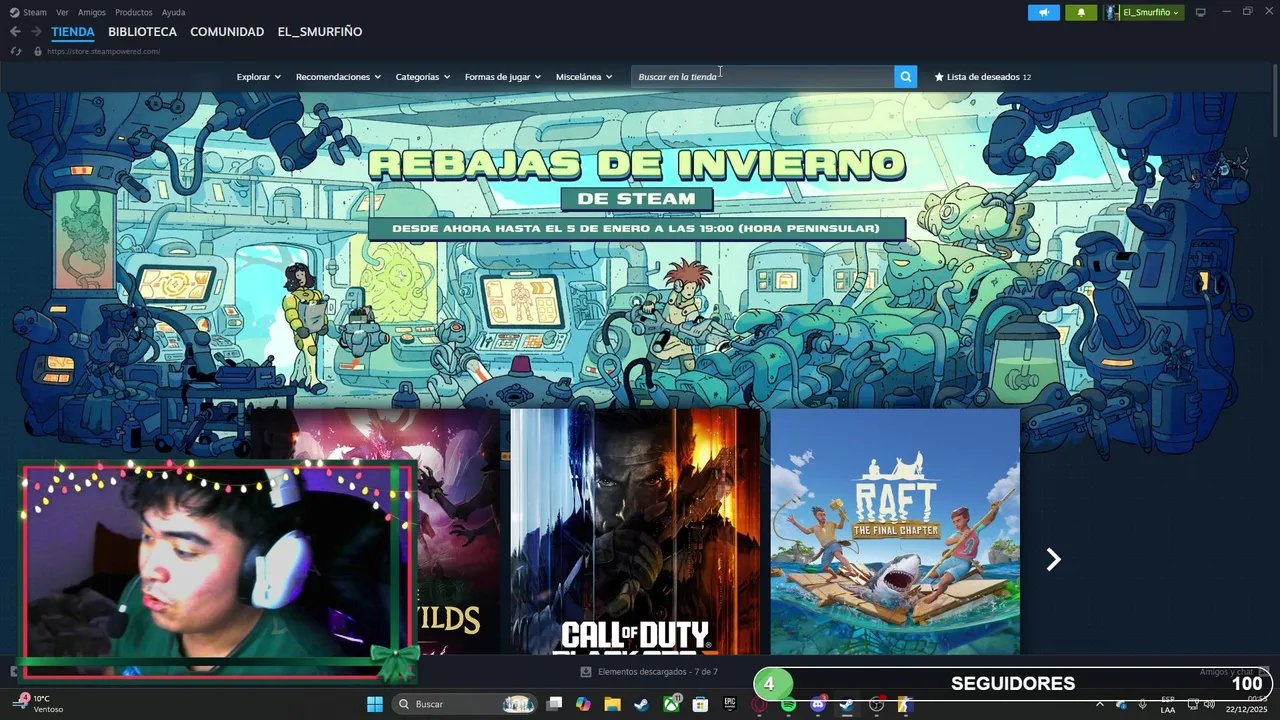The image size is (1280, 720).
Task: Click the blue megaphone announcements icon
Action: click(x=1044, y=13)
